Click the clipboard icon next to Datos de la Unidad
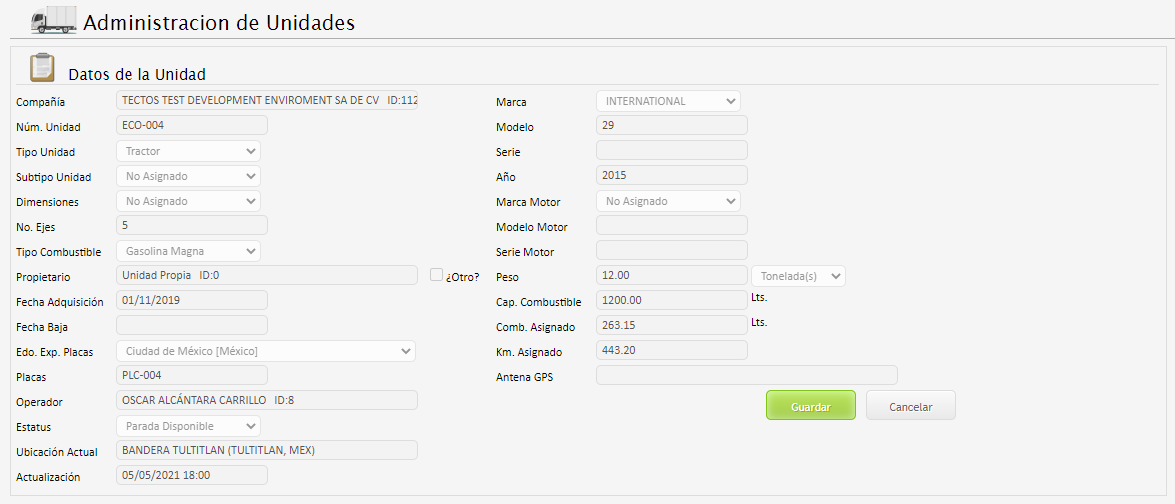 (42, 67)
